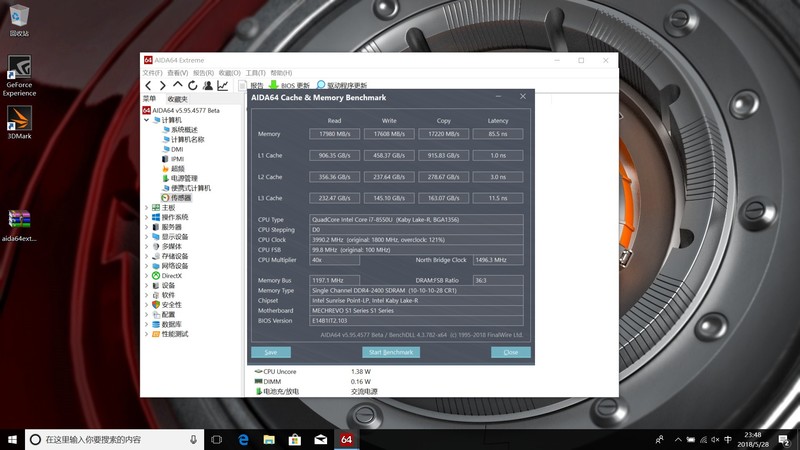Expand the 网络设备 tree node
Viewport: 800px width, 450px height.
tap(146, 266)
